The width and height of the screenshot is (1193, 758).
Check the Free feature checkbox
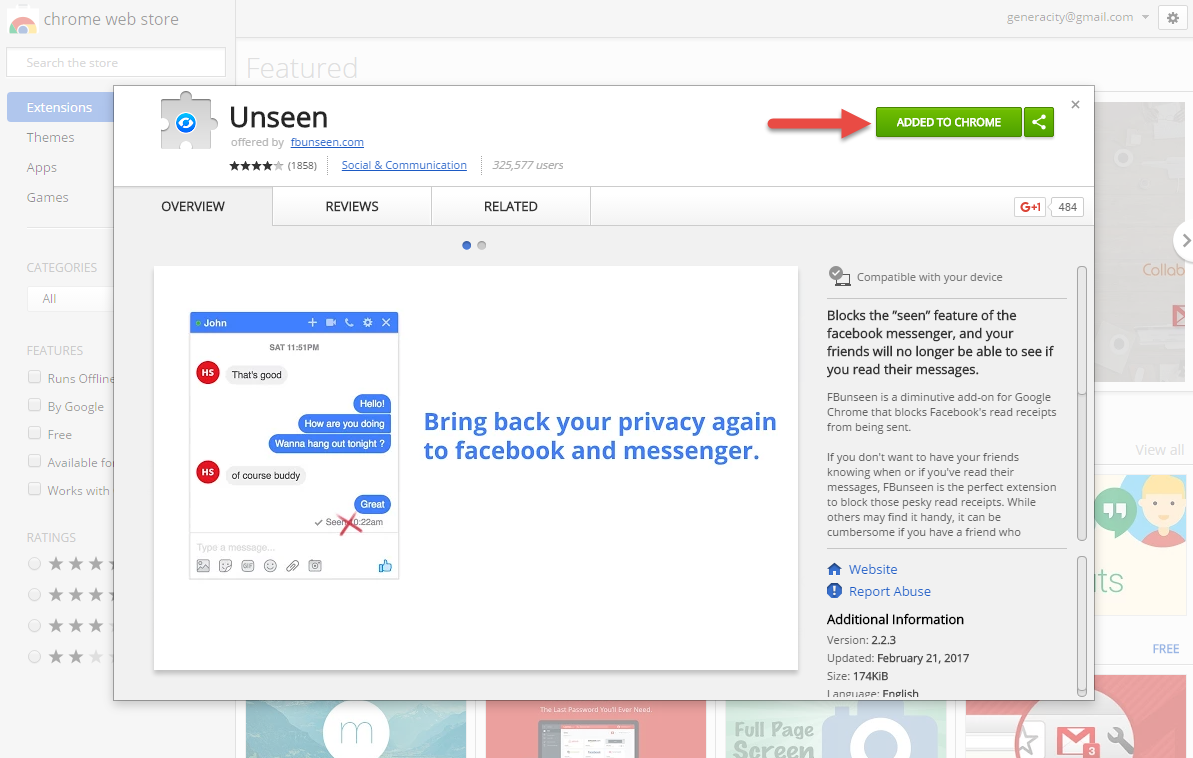[35, 434]
